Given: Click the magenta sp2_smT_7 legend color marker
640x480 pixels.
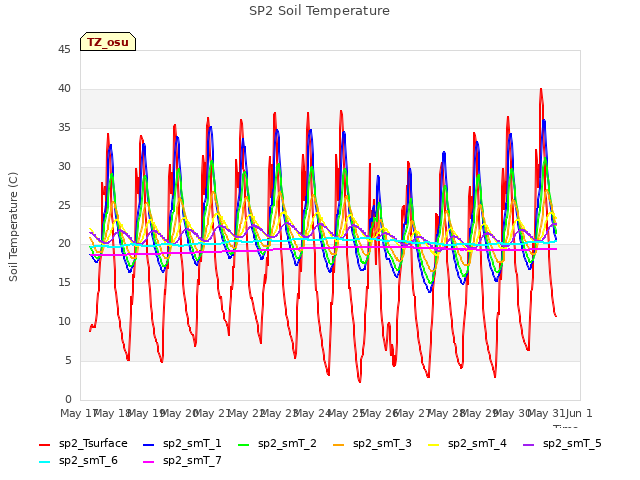Looking at the screenshot, I should 149,462.
